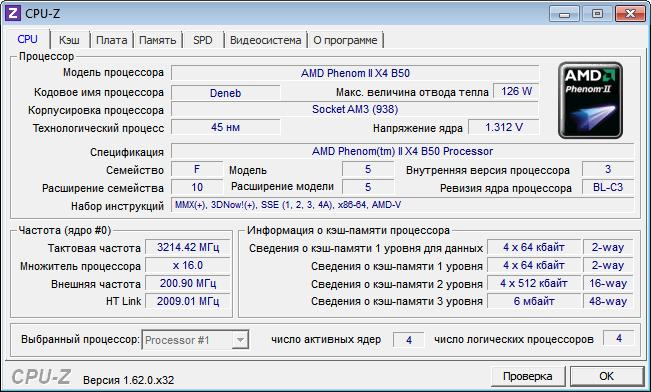The image size is (651, 392).
Task: Click the specification field AMD Phenom(tm) II X4 B50 Processor
Action: 402,151
